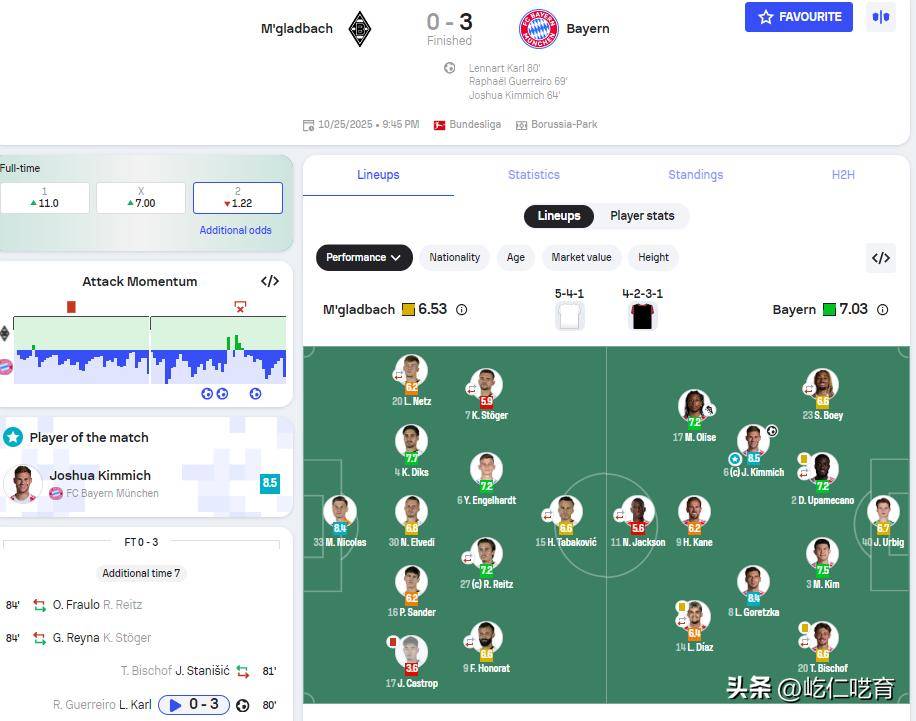Switch to the Player stats pill
916x721 pixels.
coord(642,216)
